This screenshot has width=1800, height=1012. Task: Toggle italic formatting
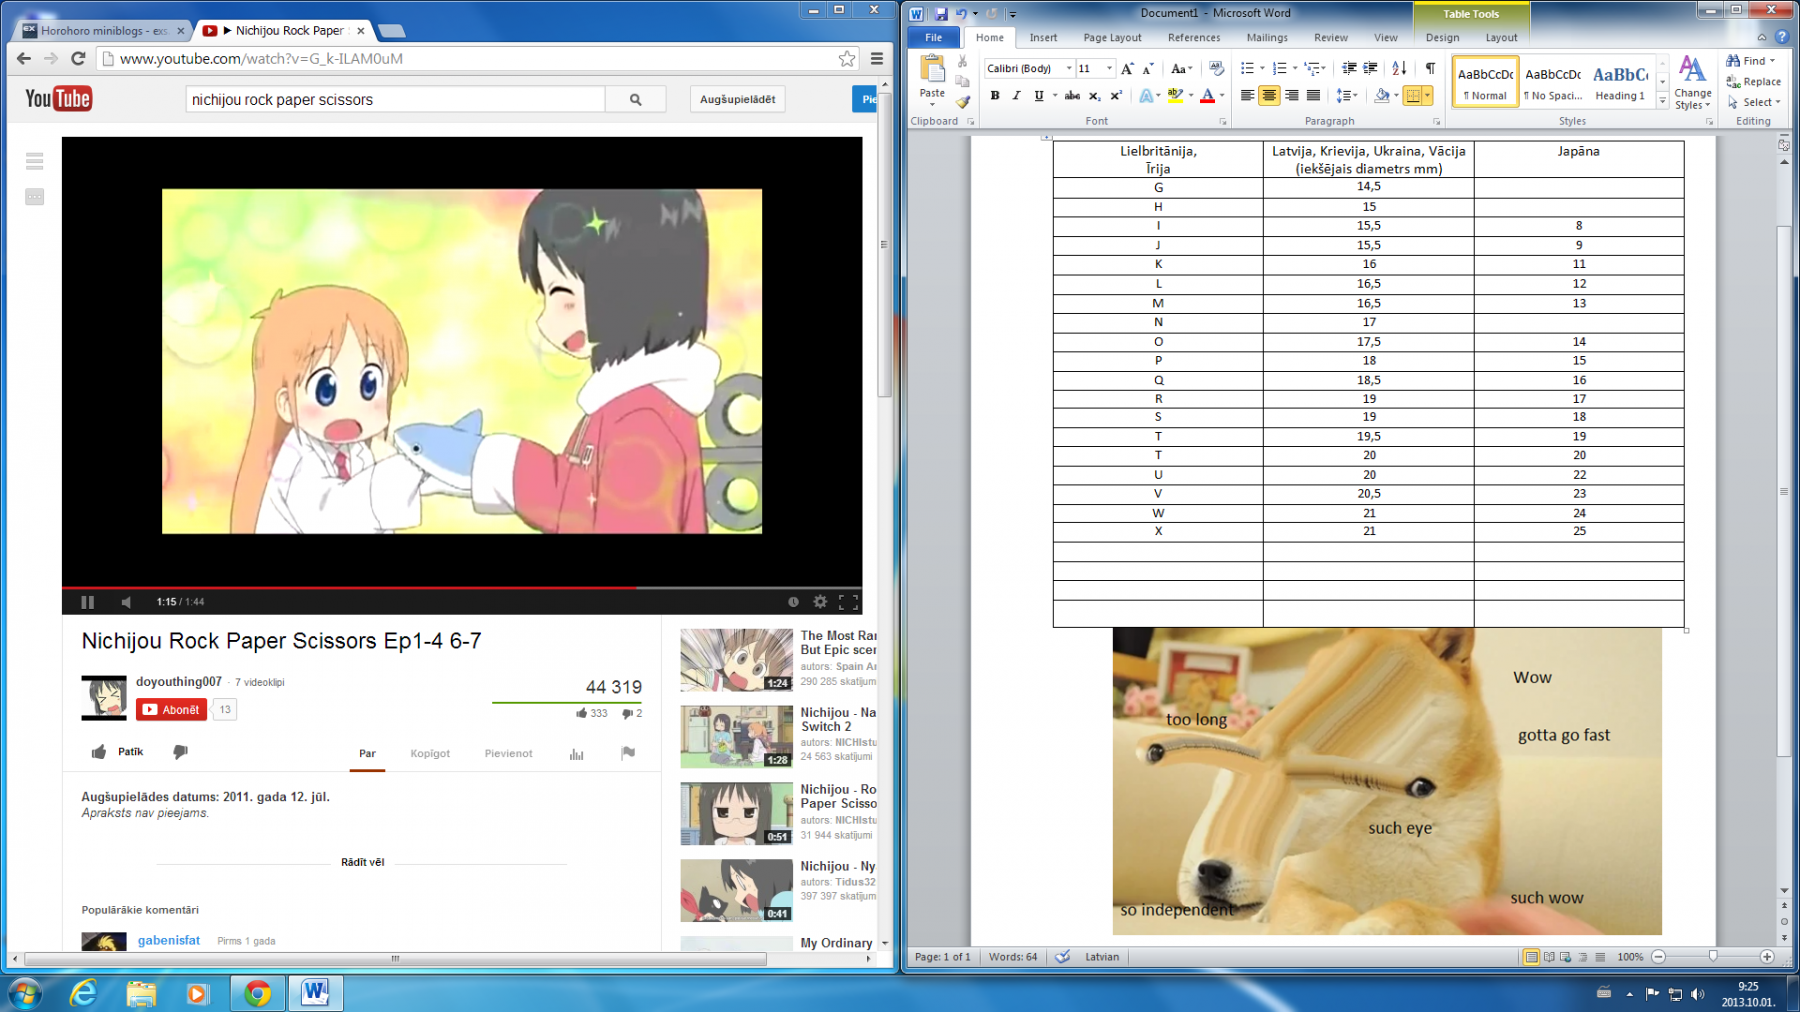1016,96
